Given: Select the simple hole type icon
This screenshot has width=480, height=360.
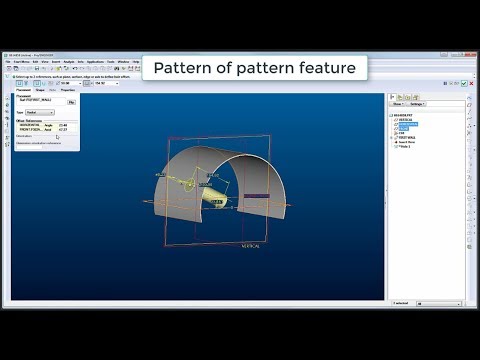Looking at the screenshot, I should coord(19,83).
